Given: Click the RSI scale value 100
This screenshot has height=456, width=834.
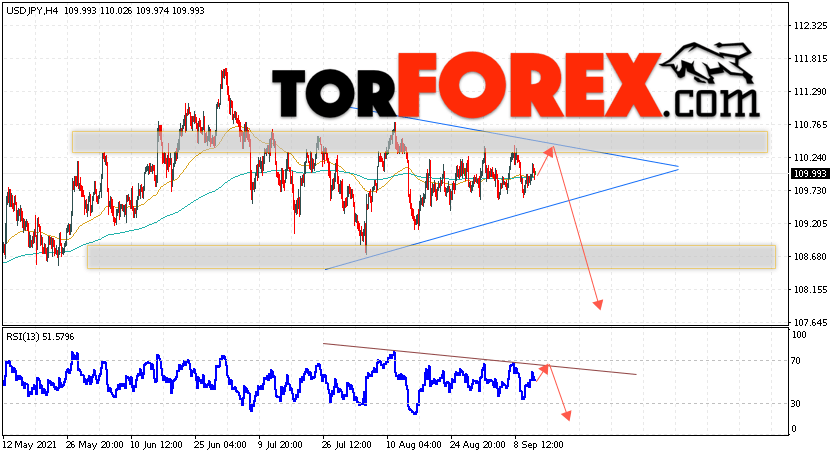Looking at the screenshot, I should 799,335.
